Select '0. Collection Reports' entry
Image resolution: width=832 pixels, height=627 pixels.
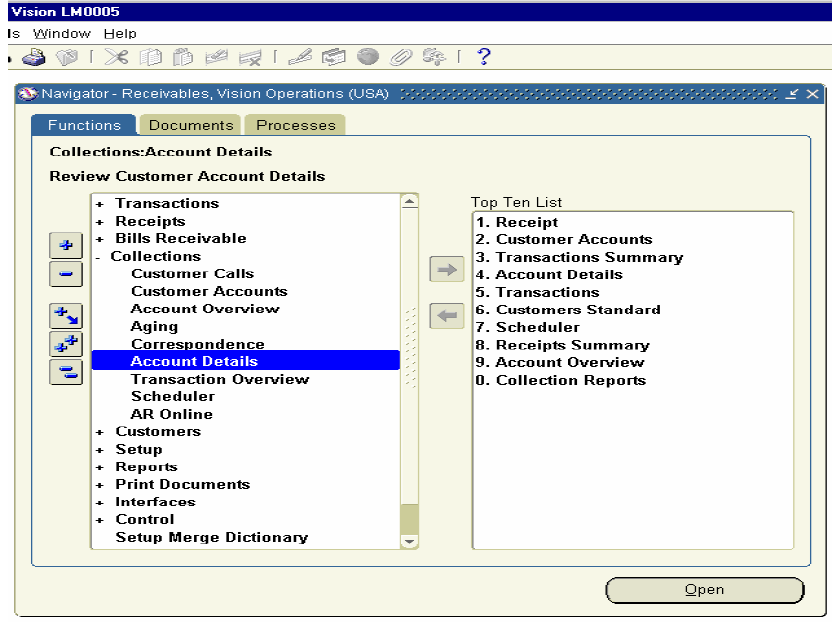pyautogui.click(x=561, y=380)
